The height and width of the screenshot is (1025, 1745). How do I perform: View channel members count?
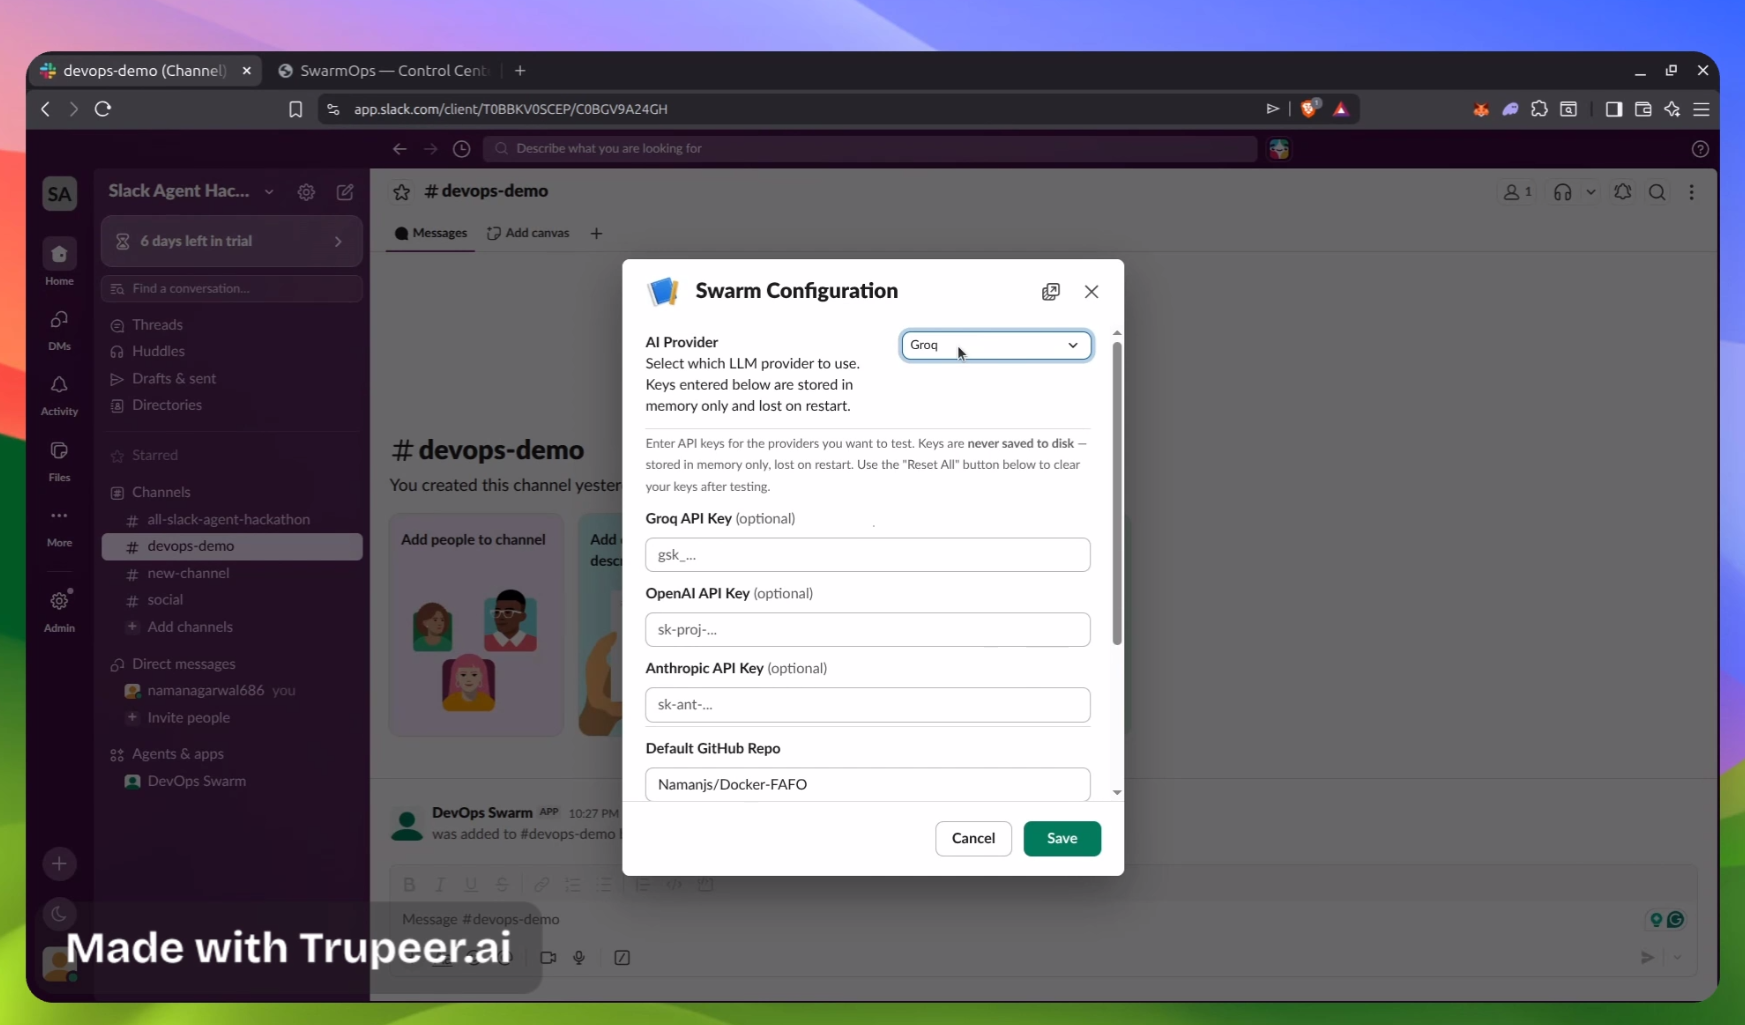tap(1518, 192)
